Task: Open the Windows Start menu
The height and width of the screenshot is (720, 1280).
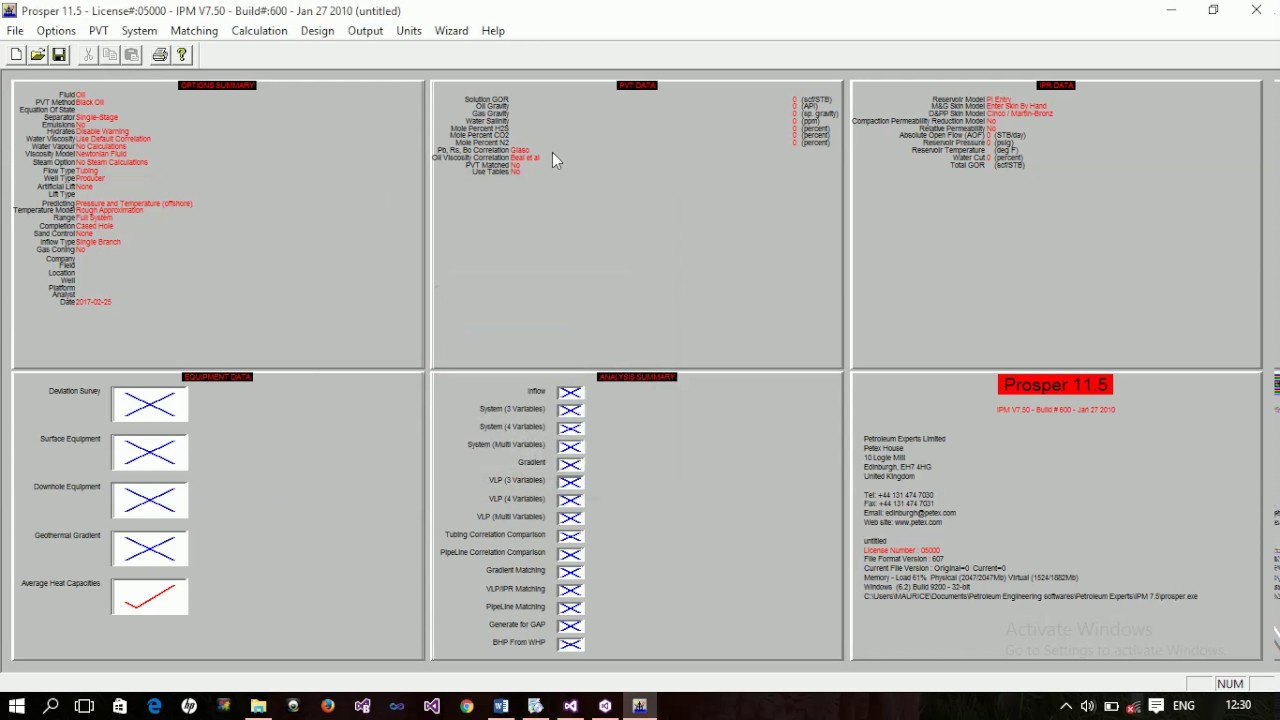Action: [x=17, y=706]
